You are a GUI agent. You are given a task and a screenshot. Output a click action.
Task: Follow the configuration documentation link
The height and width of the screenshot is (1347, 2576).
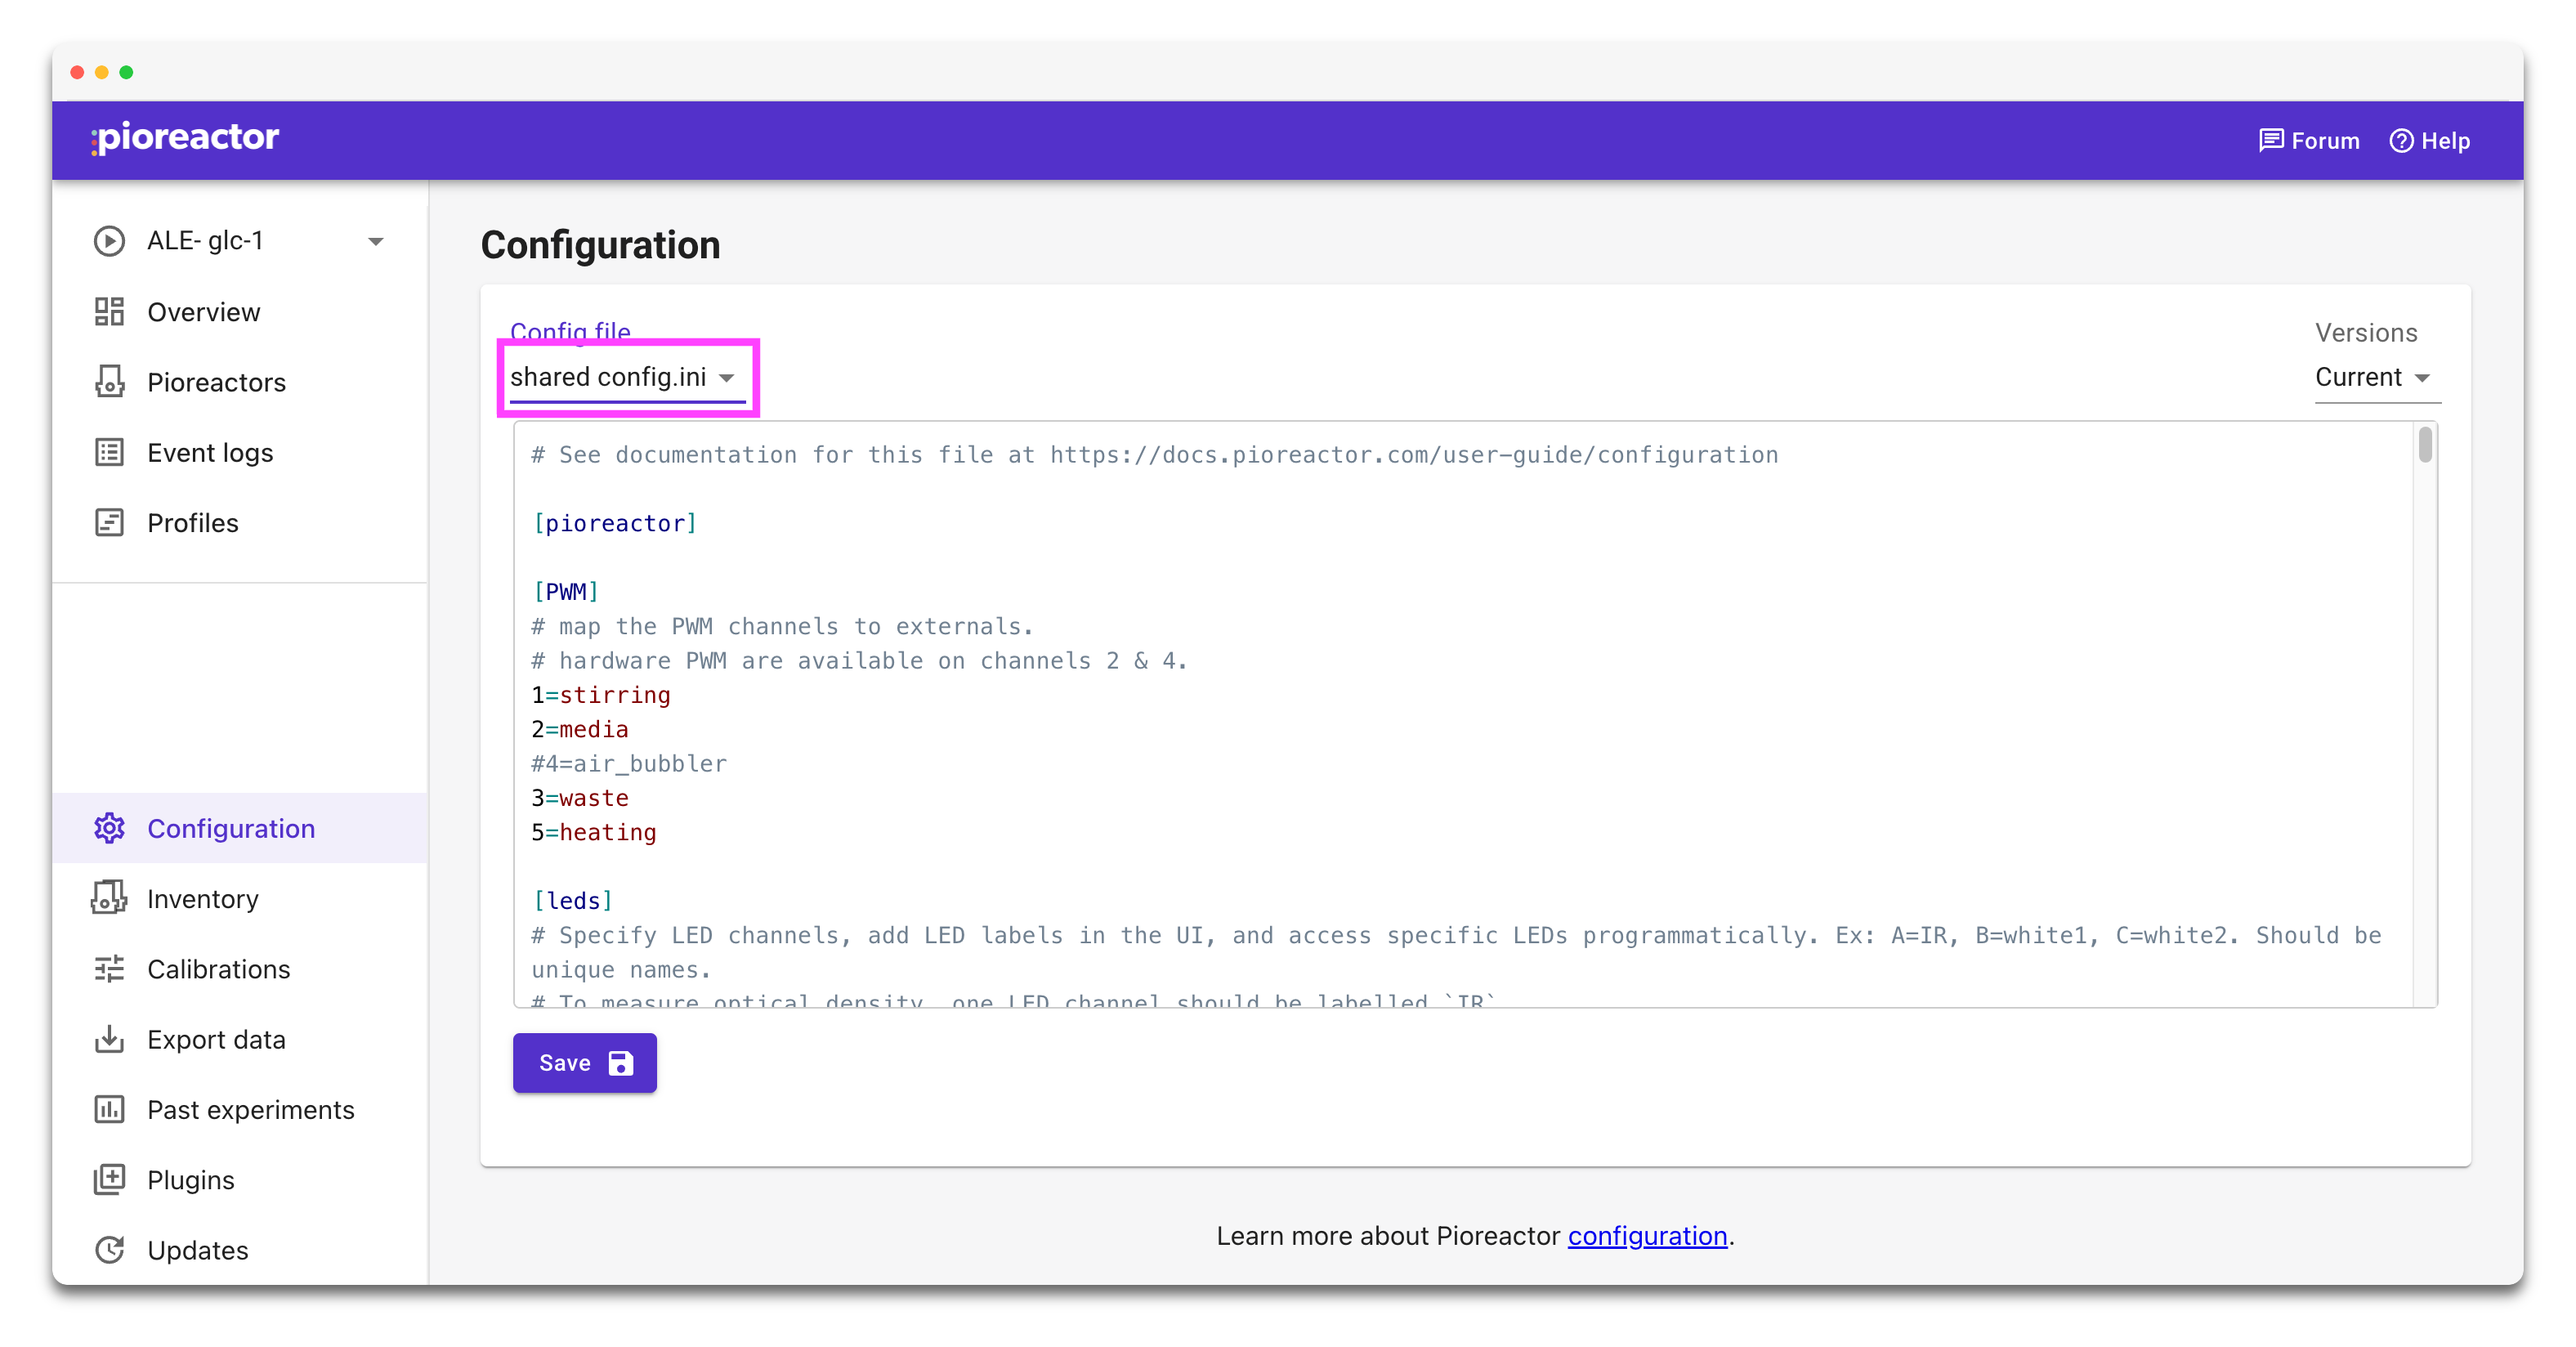(1646, 1236)
